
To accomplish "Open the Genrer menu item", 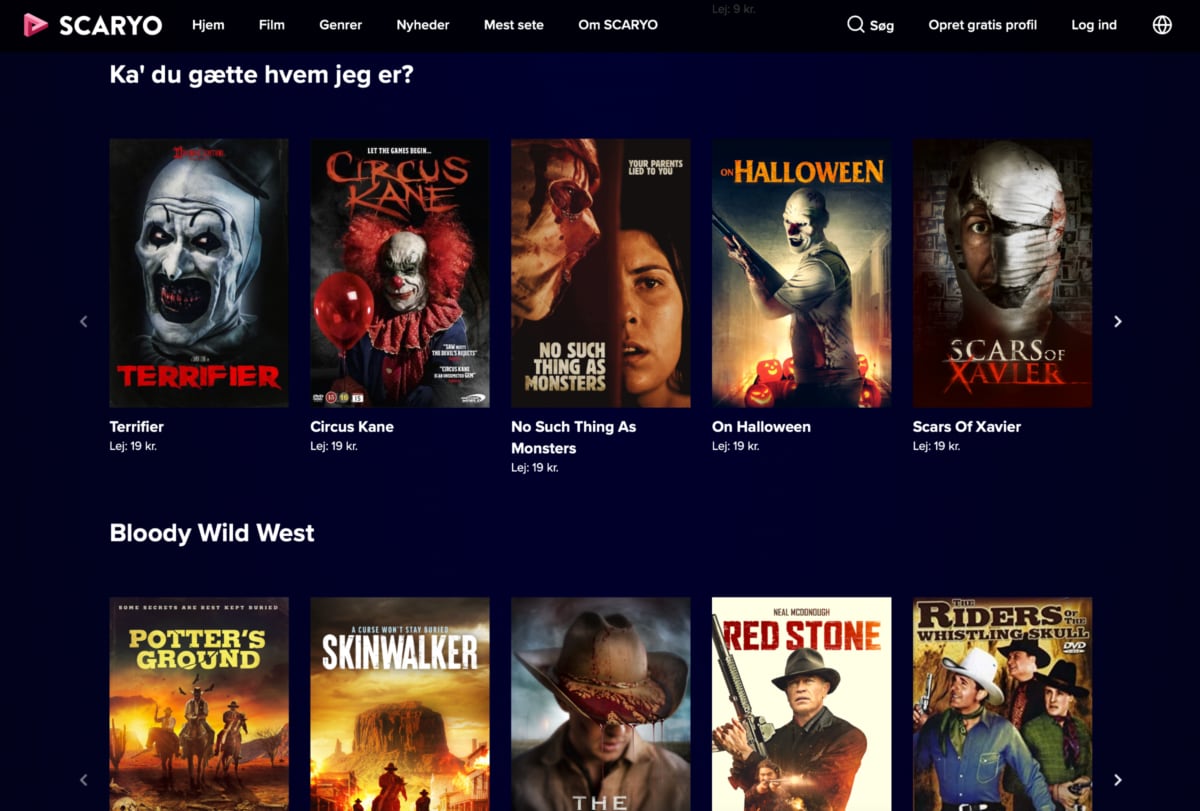I will pyautogui.click(x=341, y=25).
